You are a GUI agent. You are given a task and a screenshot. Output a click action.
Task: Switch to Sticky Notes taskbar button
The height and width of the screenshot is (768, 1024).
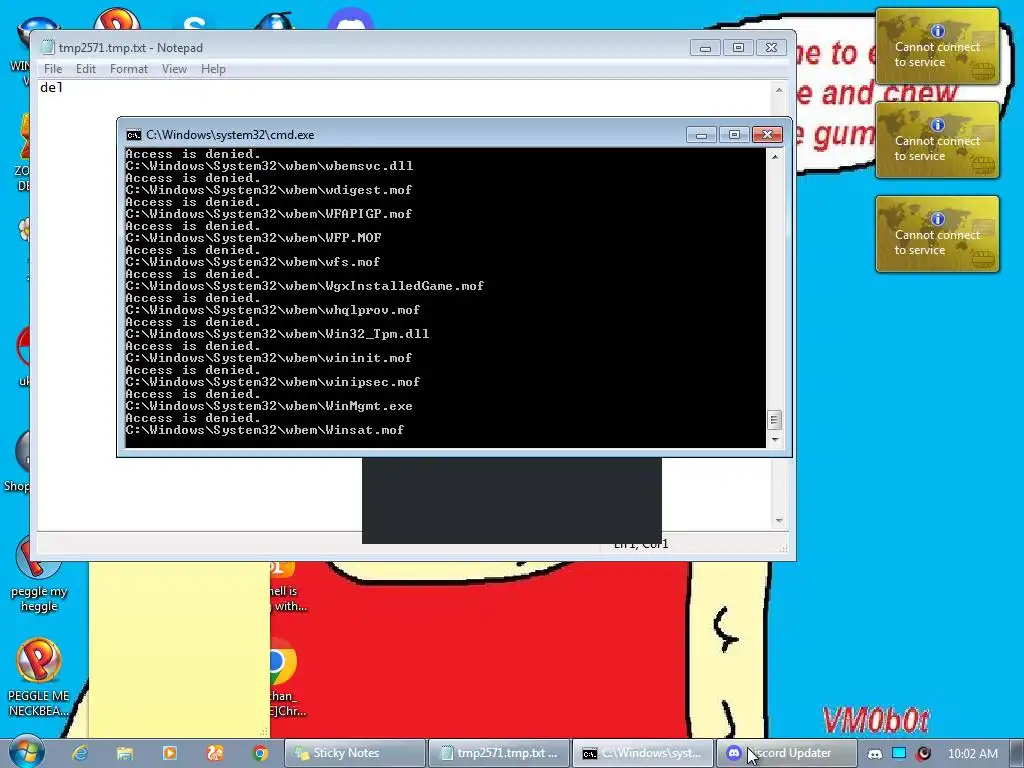click(355, 753)
